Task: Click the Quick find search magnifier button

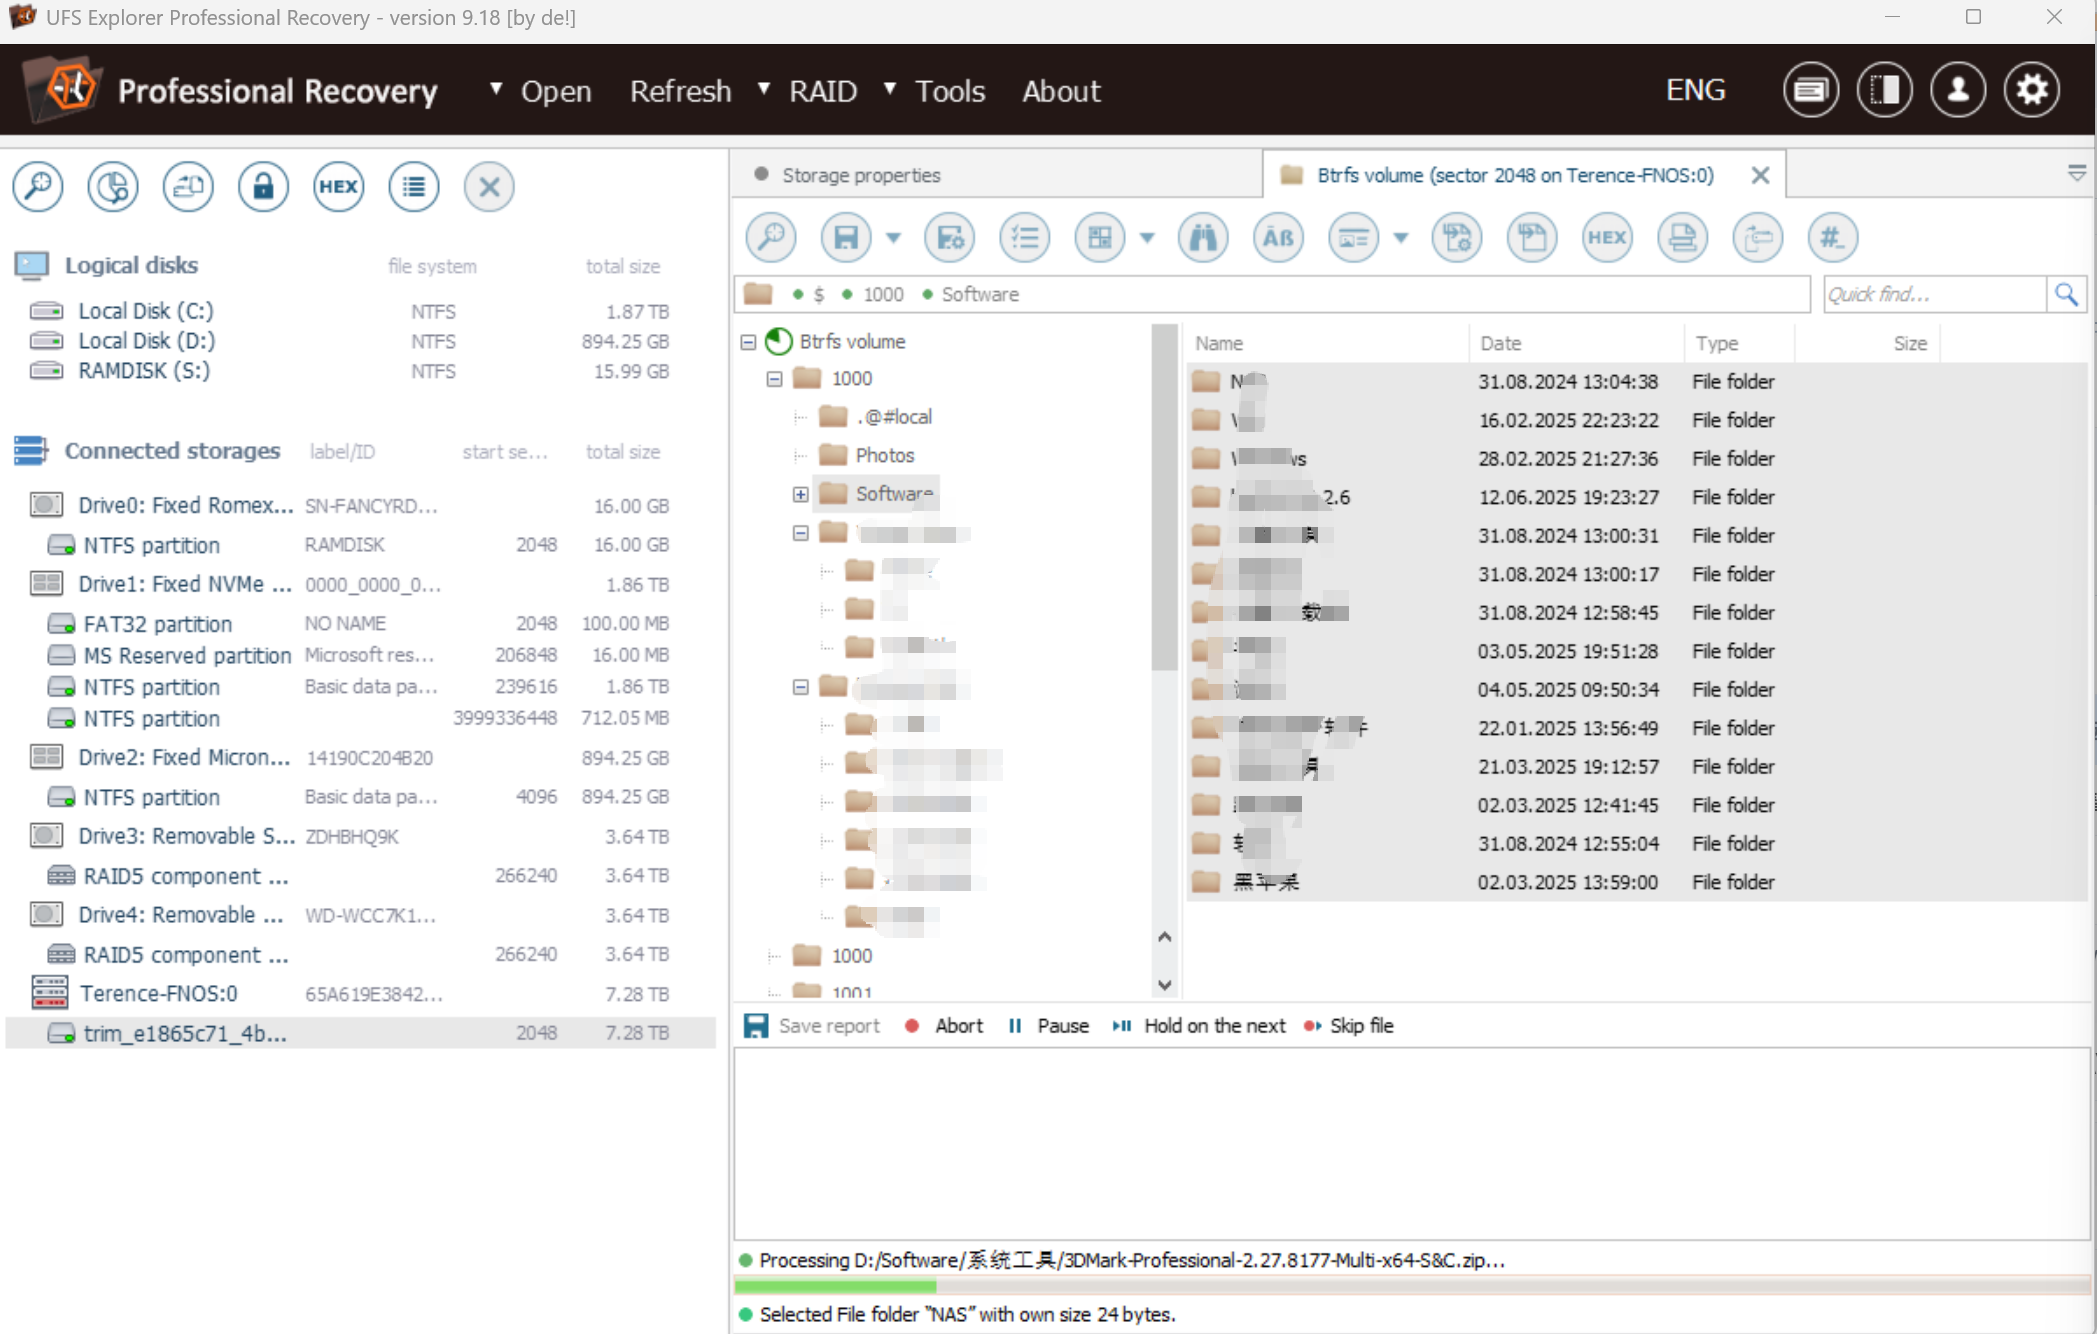Action: click(x=2066, y=294)
